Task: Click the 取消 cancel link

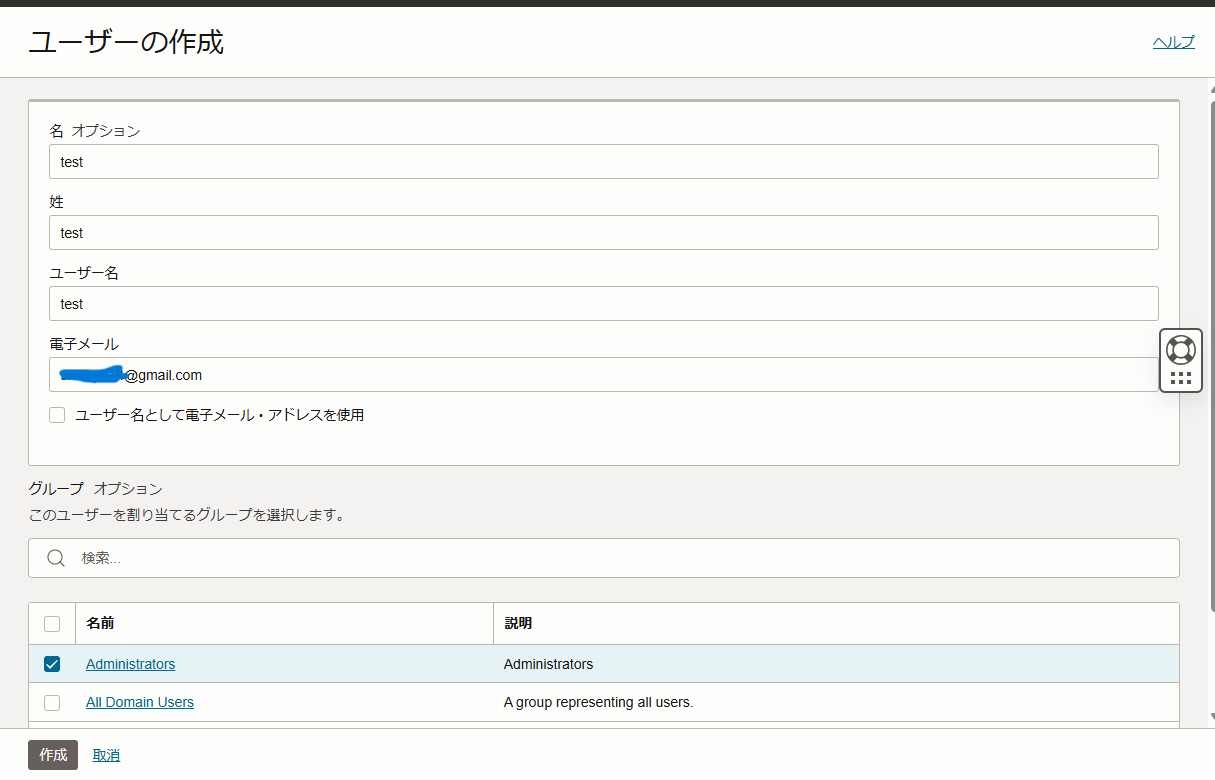Action: (106, 755)
